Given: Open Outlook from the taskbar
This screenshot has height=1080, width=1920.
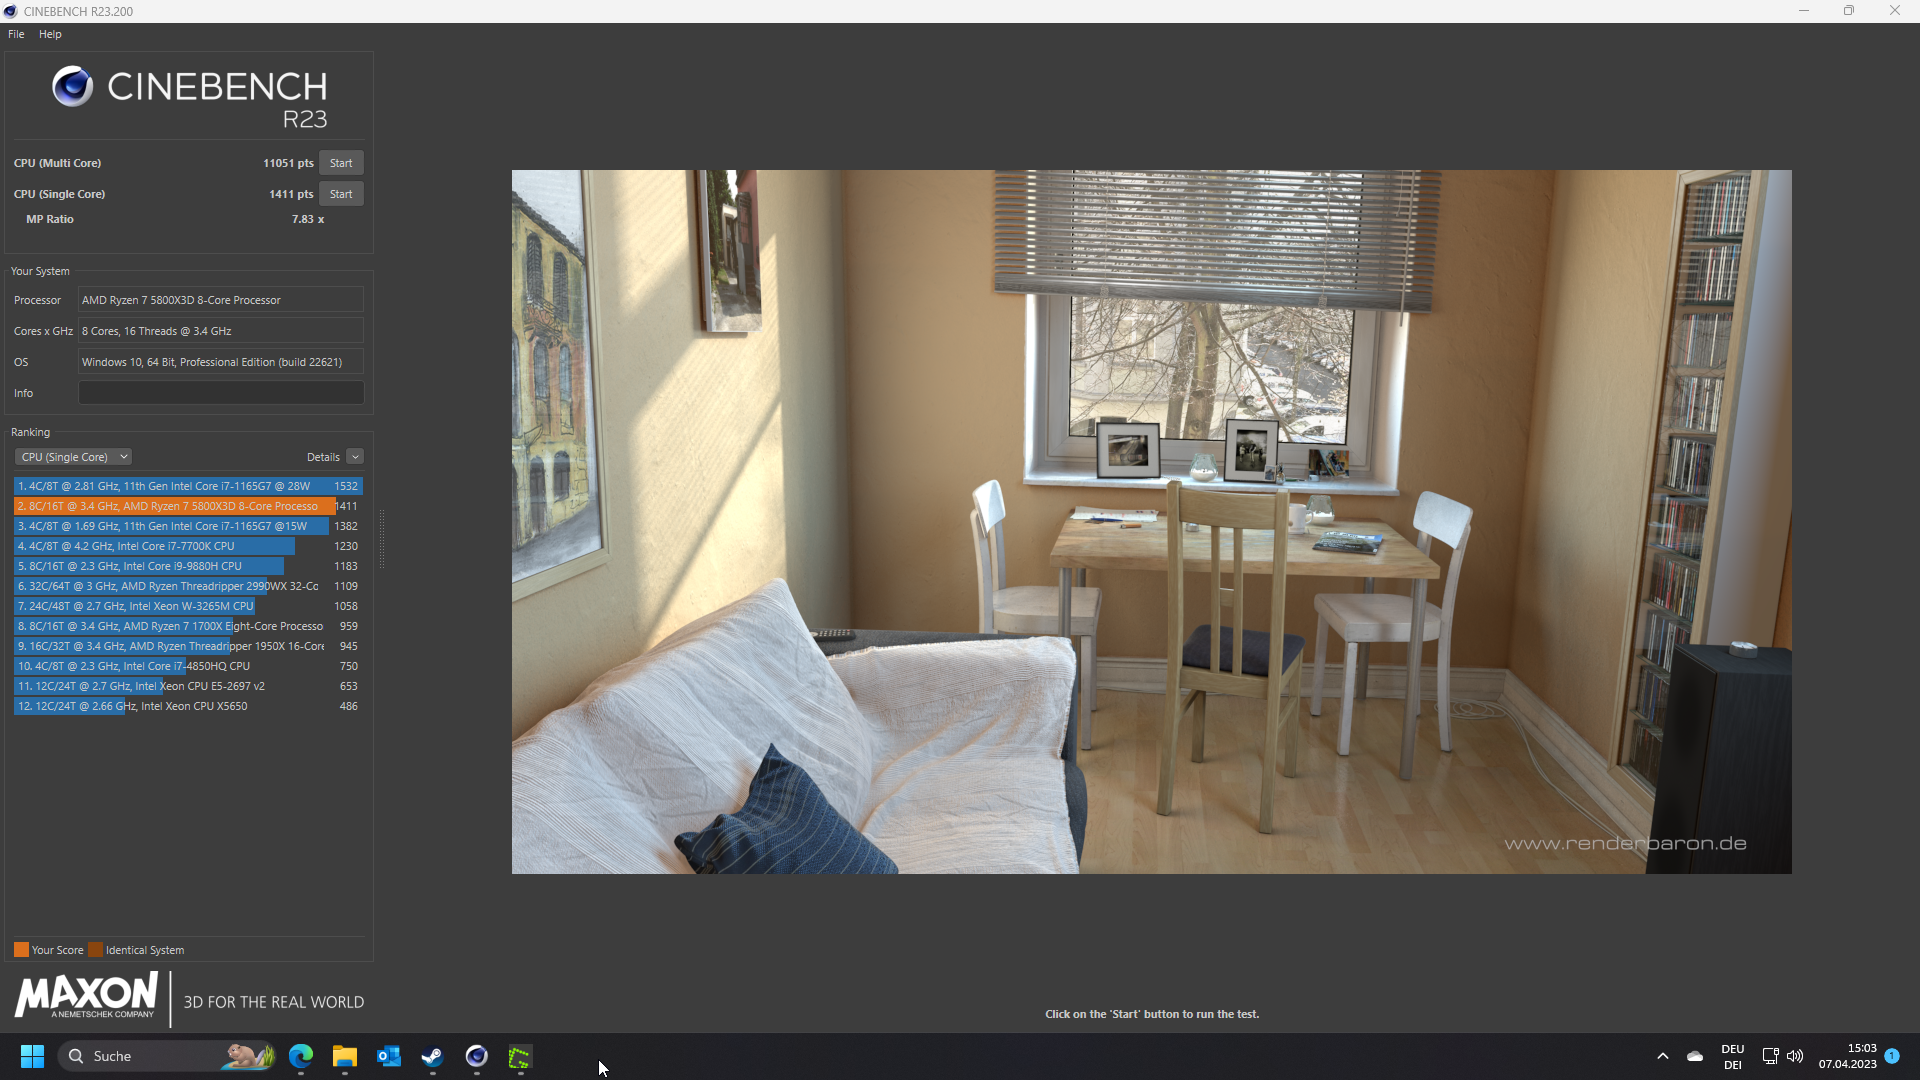Looking at the screenshot, I should tap(388, 1056).
